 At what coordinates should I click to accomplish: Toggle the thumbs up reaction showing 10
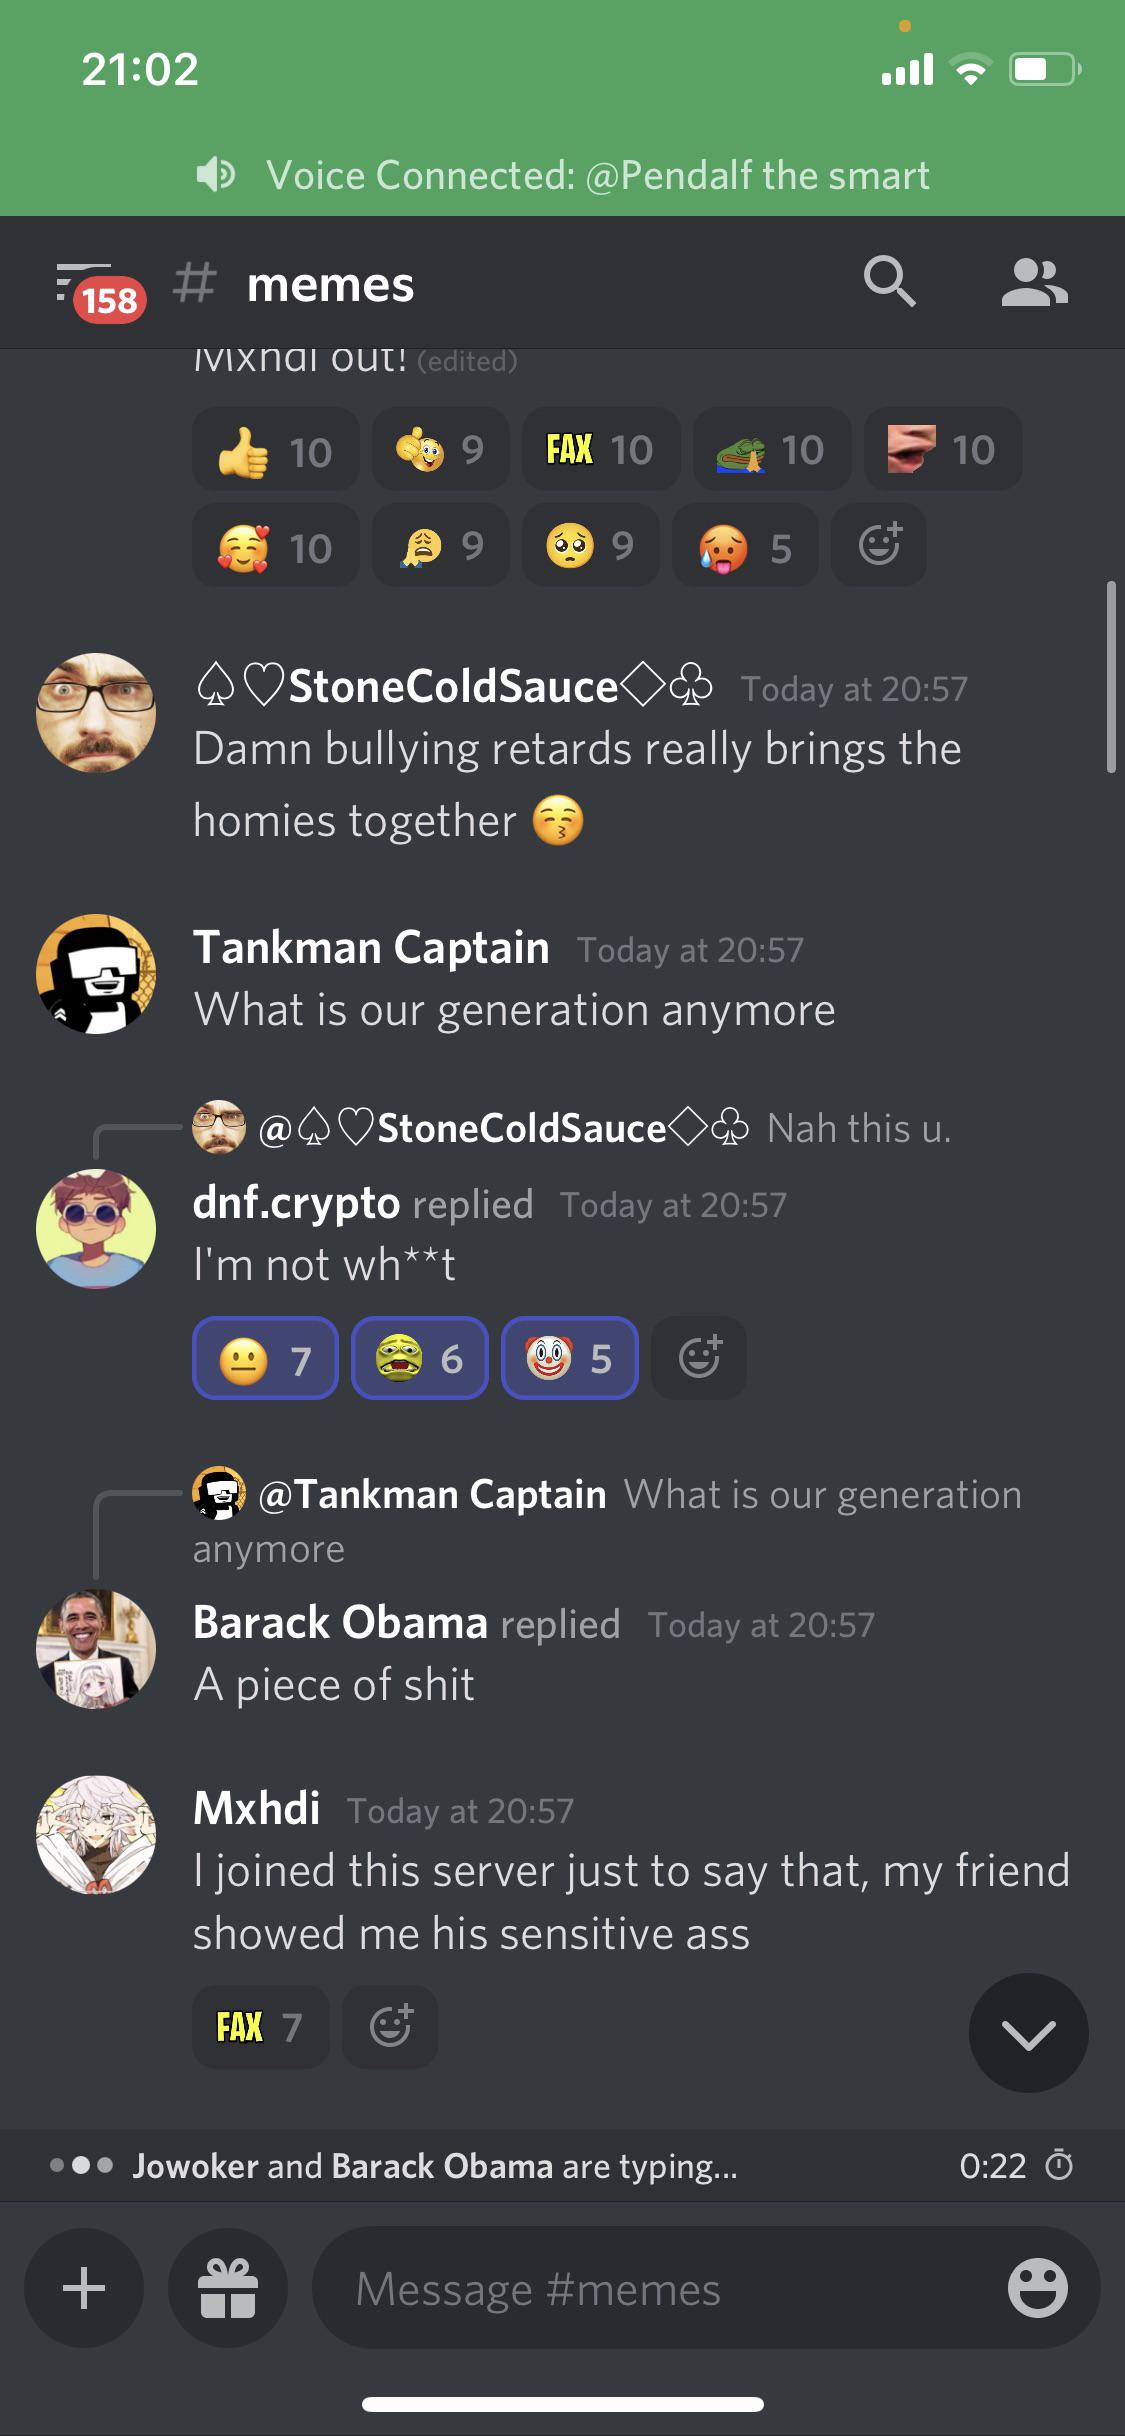(273, 448)
